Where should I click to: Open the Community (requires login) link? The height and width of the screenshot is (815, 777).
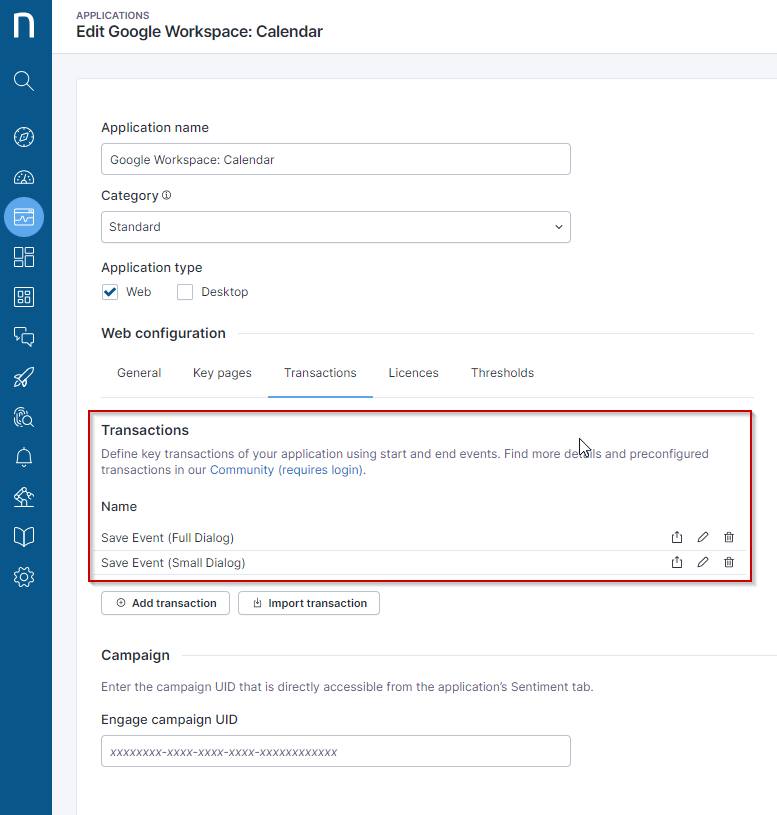click(286, 470)
